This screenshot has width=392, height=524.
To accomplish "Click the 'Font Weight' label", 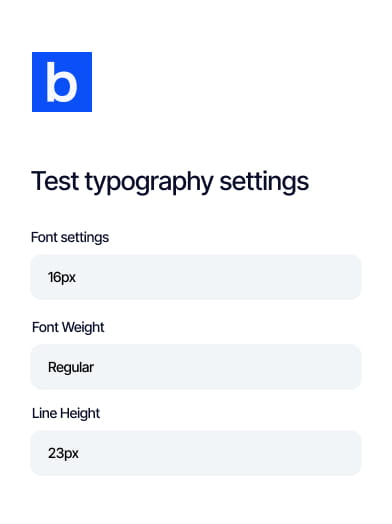I will coord(68,328).
